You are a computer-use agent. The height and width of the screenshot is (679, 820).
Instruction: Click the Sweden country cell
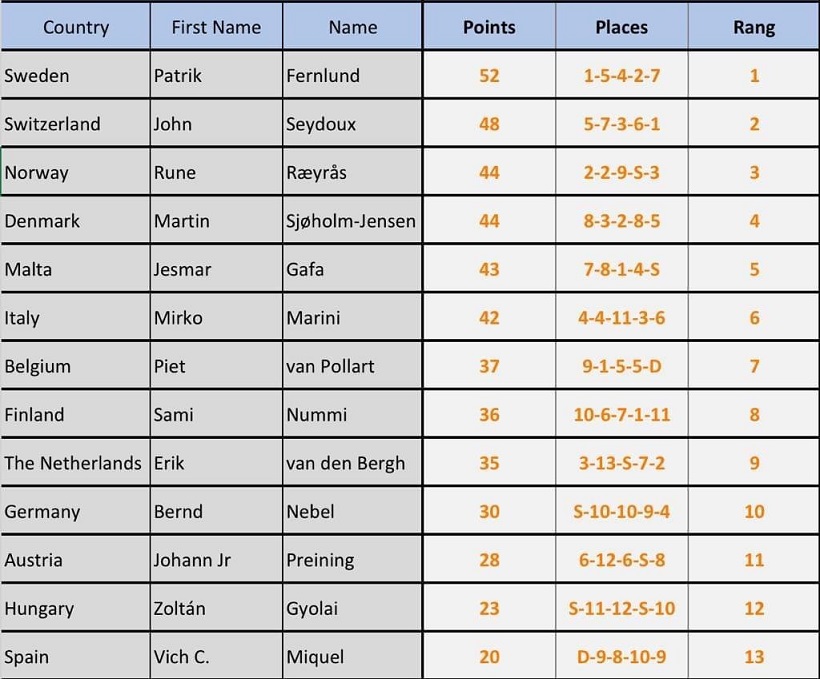75,75
